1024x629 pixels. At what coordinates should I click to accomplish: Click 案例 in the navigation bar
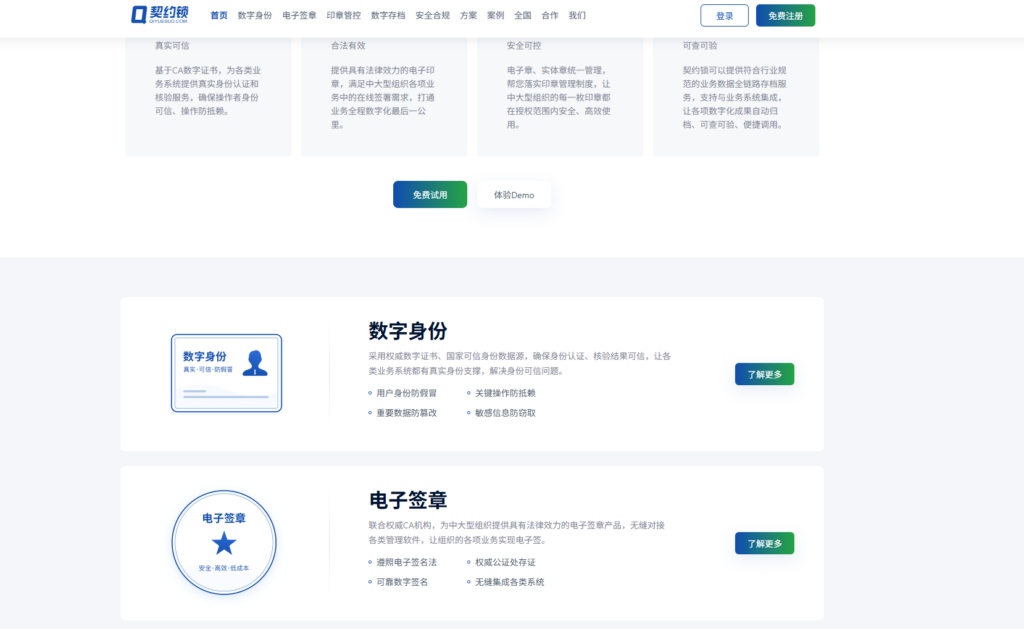point(495,16)
